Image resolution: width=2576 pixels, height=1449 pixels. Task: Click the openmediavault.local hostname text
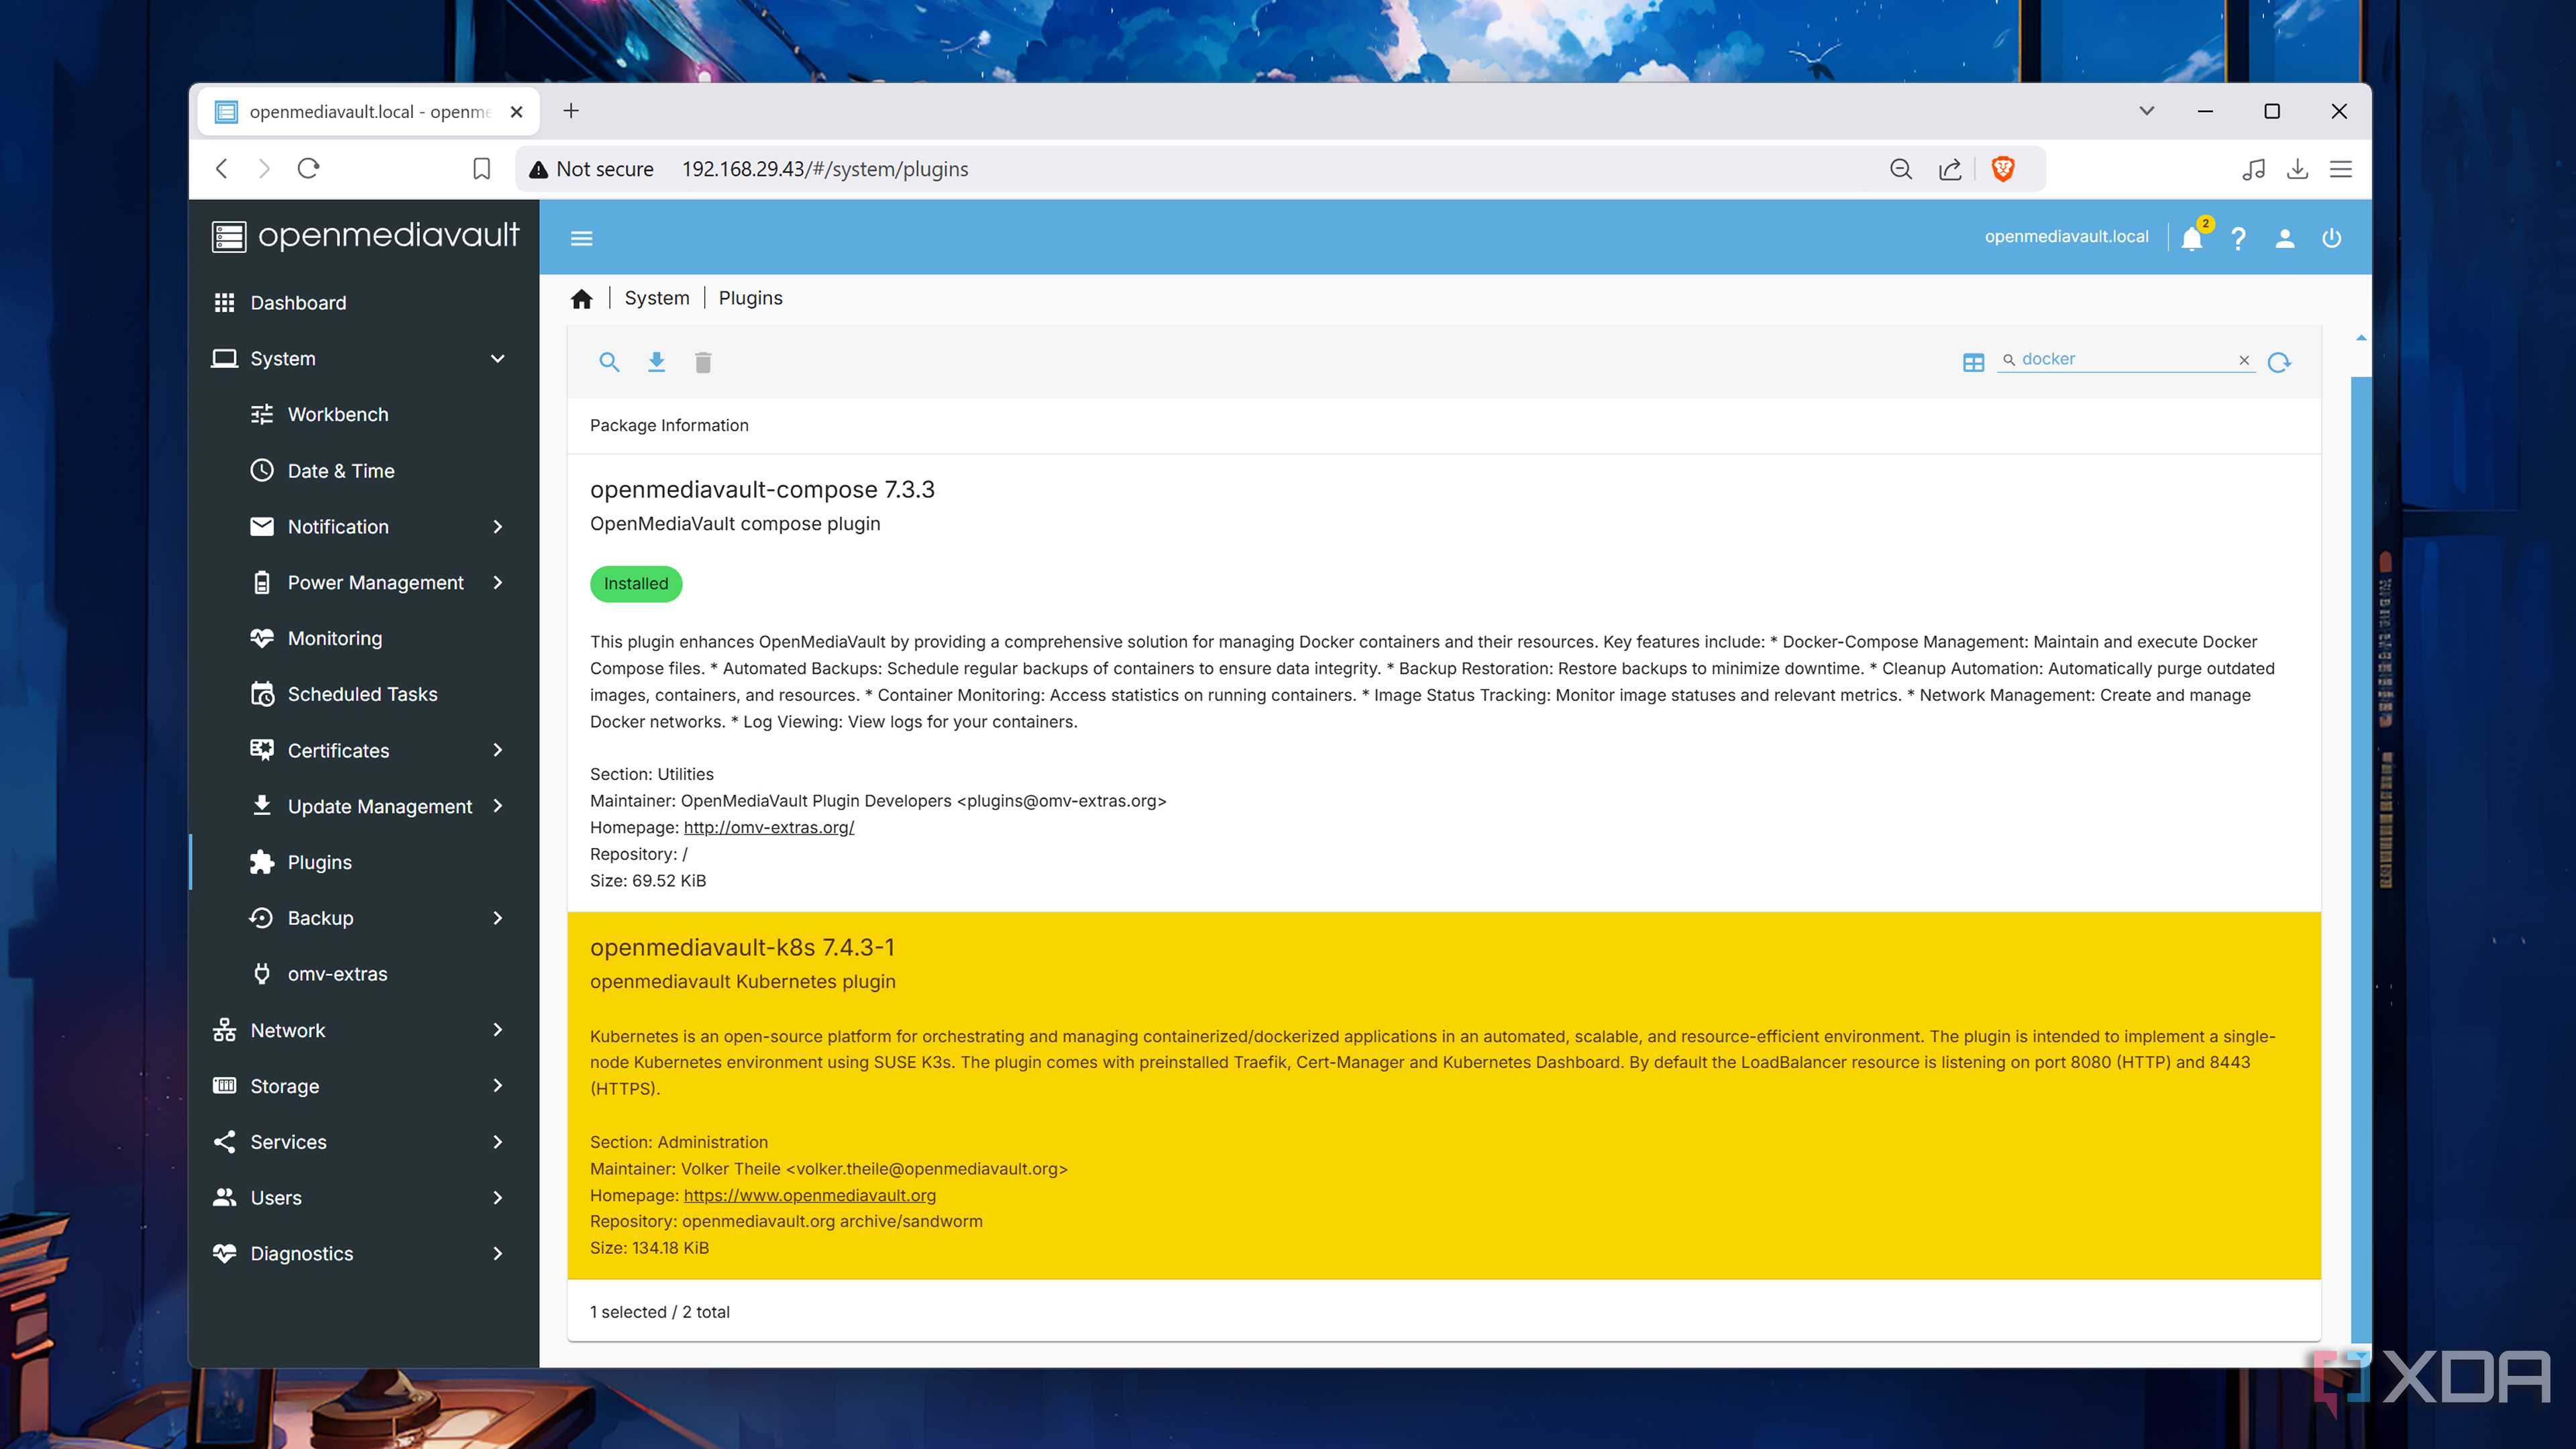point(2066,237)
